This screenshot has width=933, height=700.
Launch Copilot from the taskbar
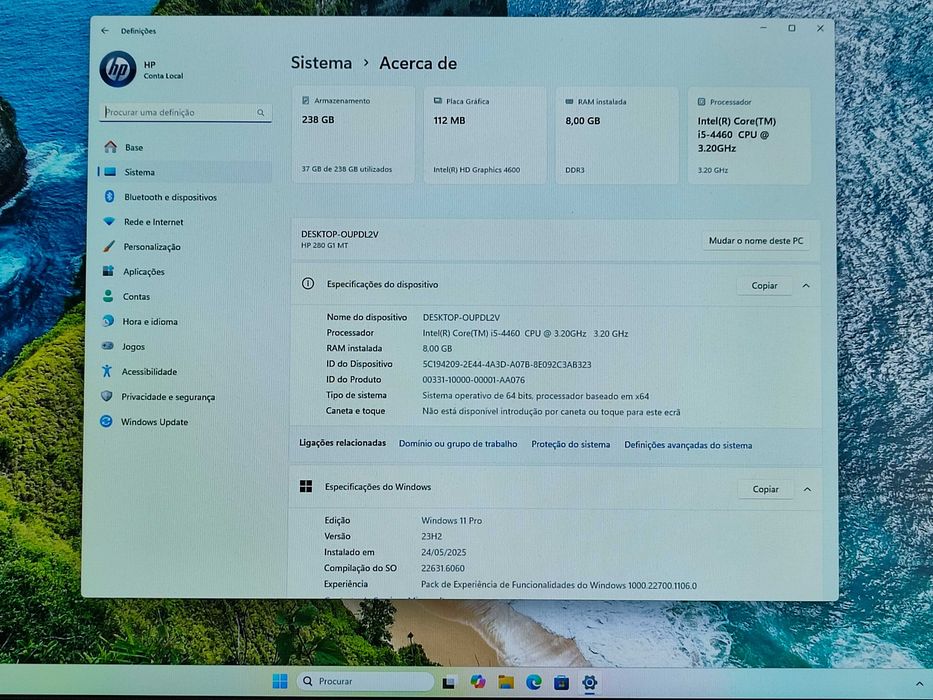[477, 682]
